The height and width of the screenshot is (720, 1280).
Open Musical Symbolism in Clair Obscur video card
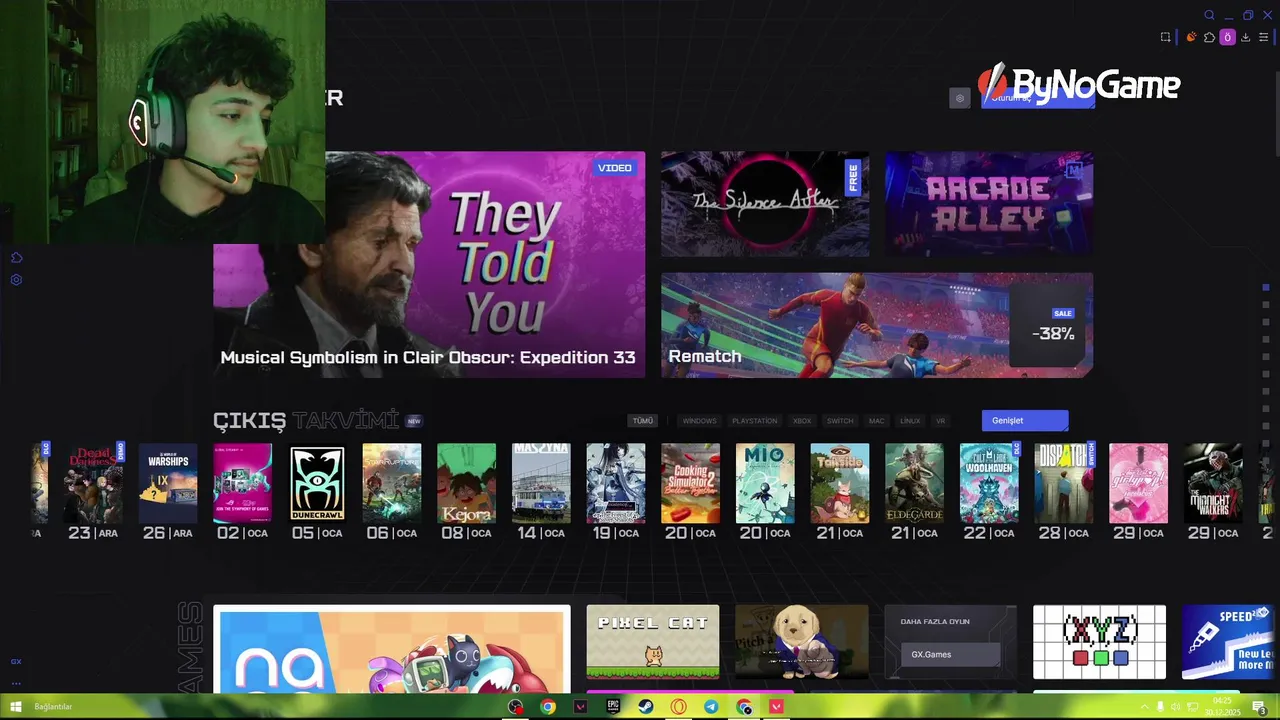(x=429, y=265)
